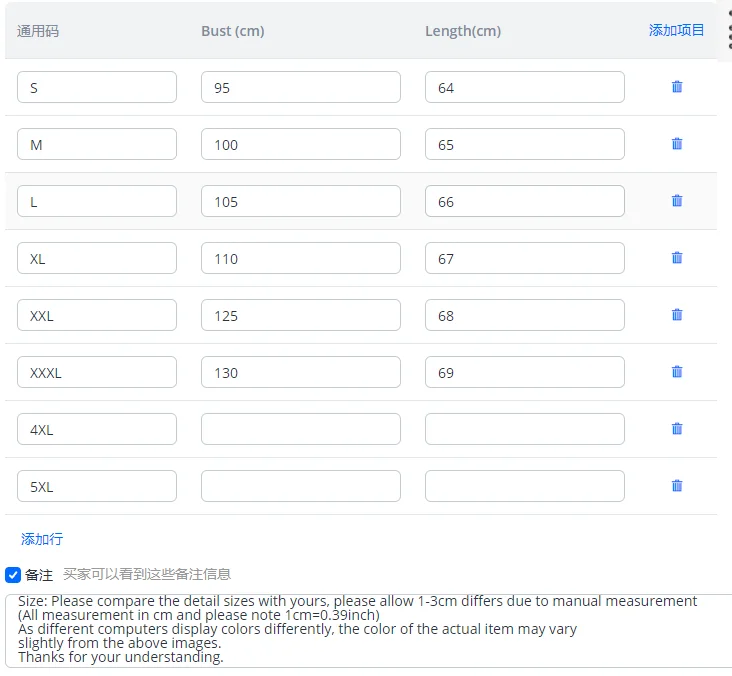Delete the 4XL size row
Image resolution: width=732 pixels, height=676 pixels.
tap(677, 429)
